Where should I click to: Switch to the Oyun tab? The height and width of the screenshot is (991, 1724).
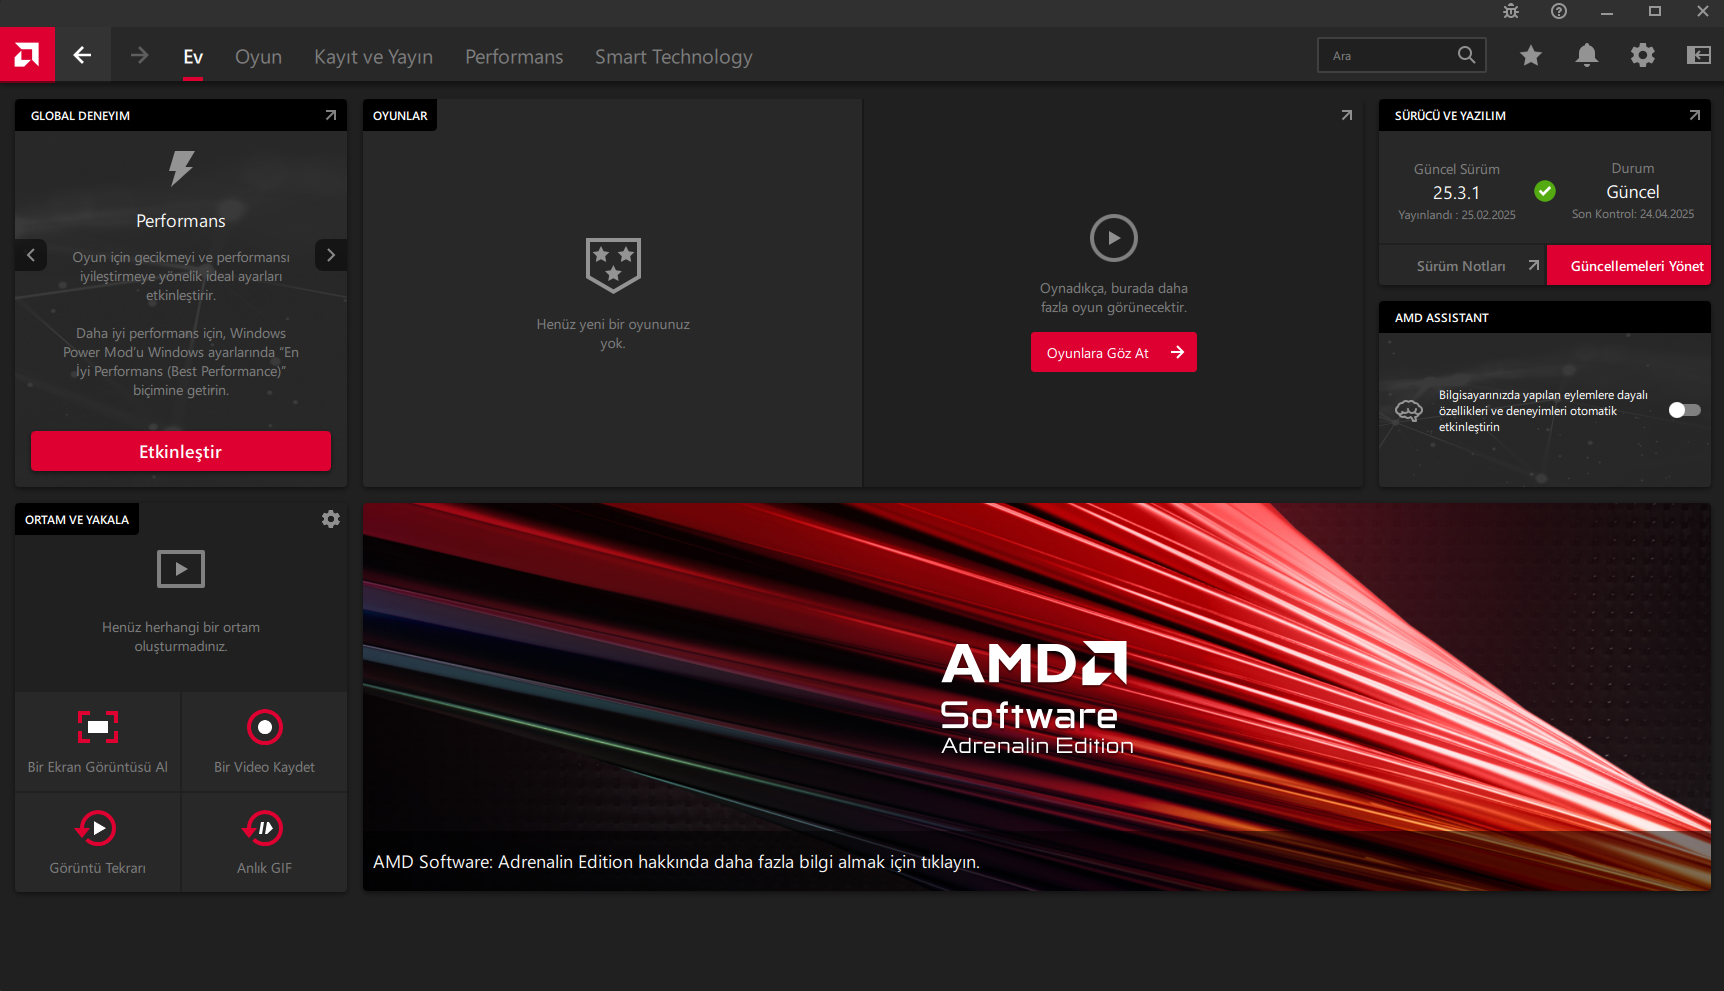[x=258, y=57]
